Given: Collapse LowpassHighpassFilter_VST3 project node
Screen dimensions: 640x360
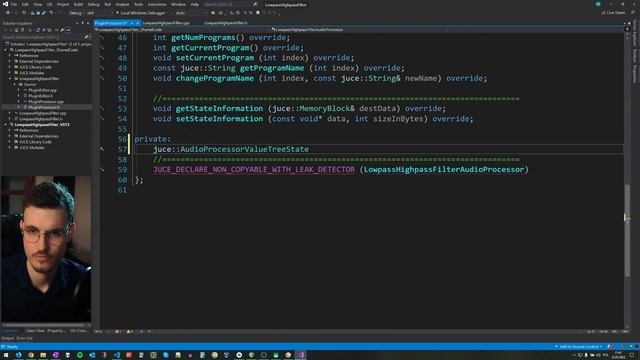Looking at the screenshot, I should [x=6, y=124].
